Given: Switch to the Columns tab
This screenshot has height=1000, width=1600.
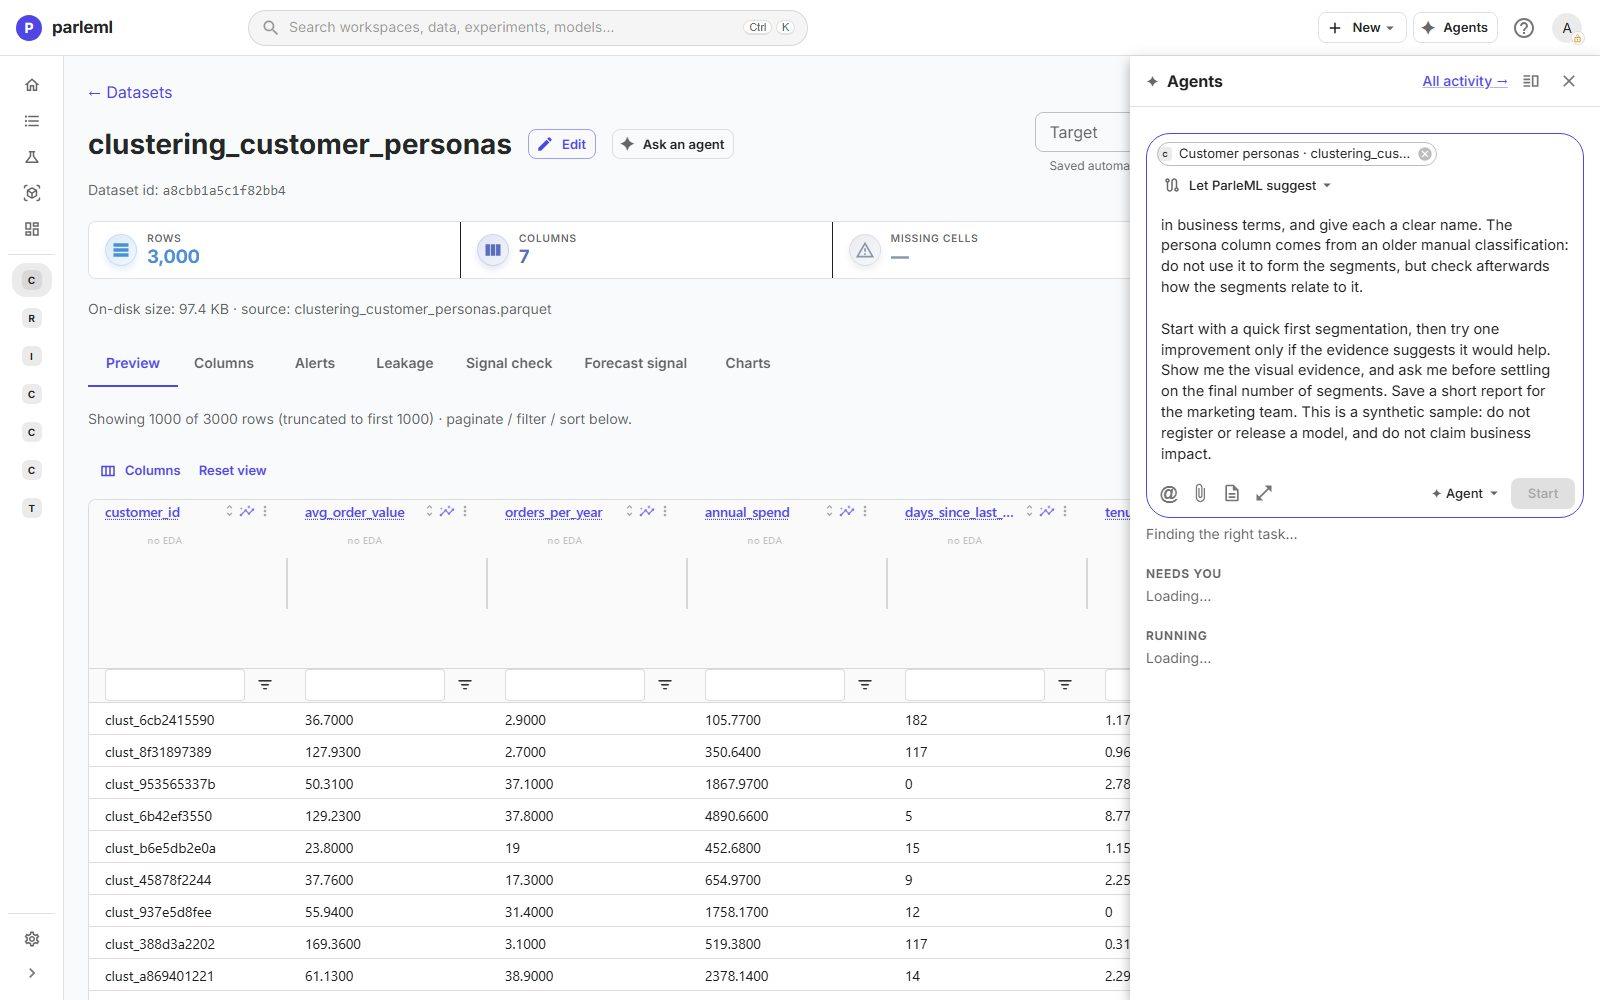Looking at the screenshot, I should coord(224,363).
